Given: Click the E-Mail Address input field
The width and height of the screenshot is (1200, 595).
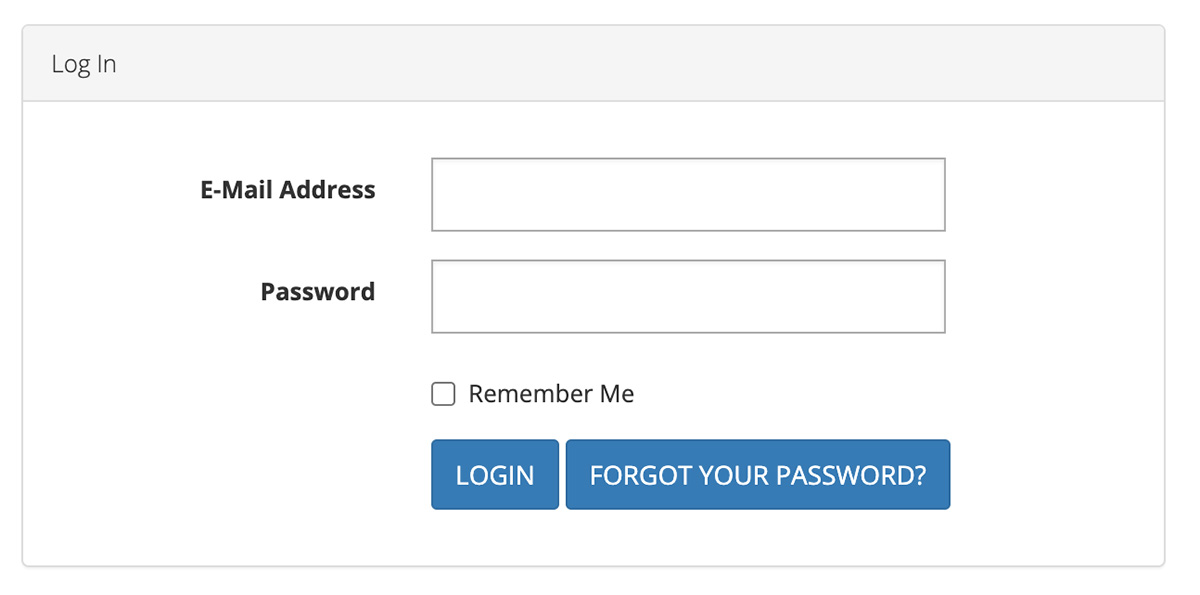Looking at the screenshot, I should tap(688, 194).
